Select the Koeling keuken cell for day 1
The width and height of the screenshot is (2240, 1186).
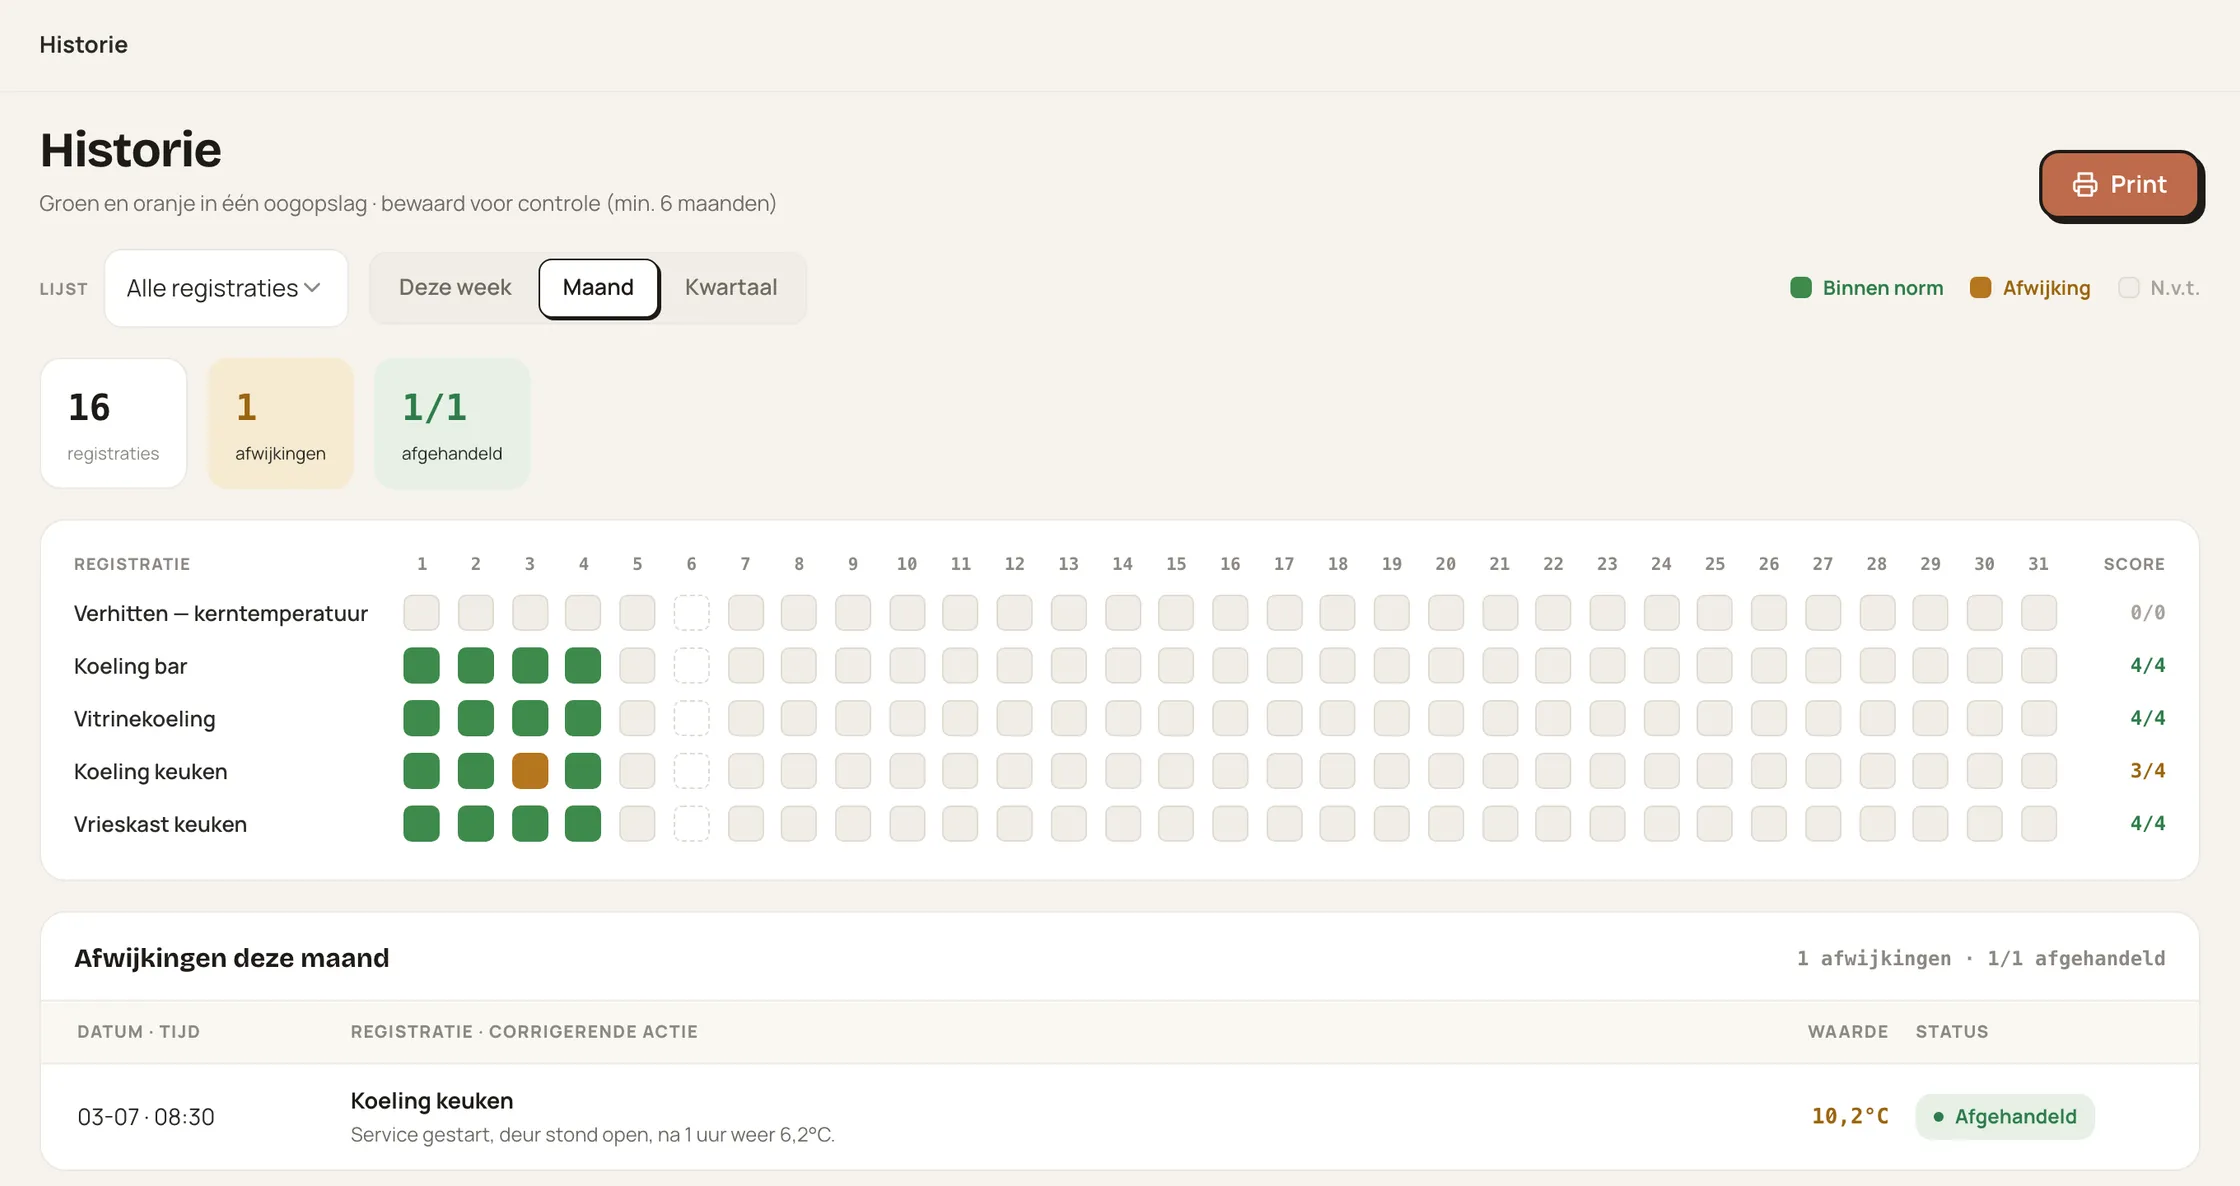(422, 771)
